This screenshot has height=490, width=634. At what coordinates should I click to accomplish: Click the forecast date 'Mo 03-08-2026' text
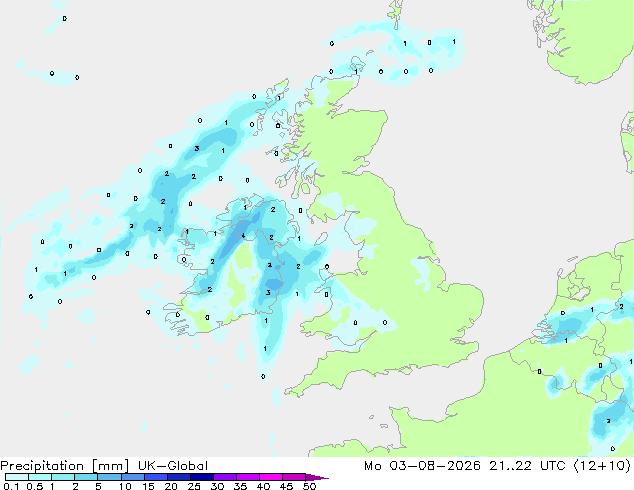[x=422, y=466]
